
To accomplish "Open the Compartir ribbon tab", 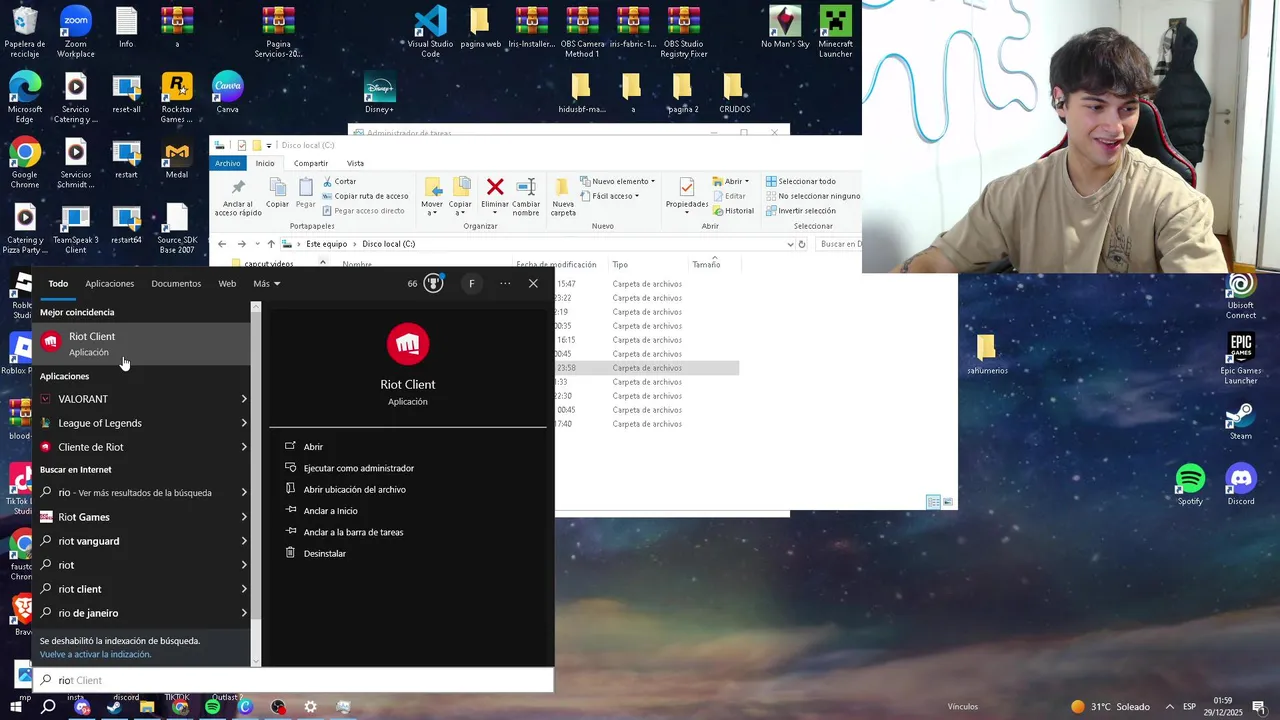I will tap(311, 163).
